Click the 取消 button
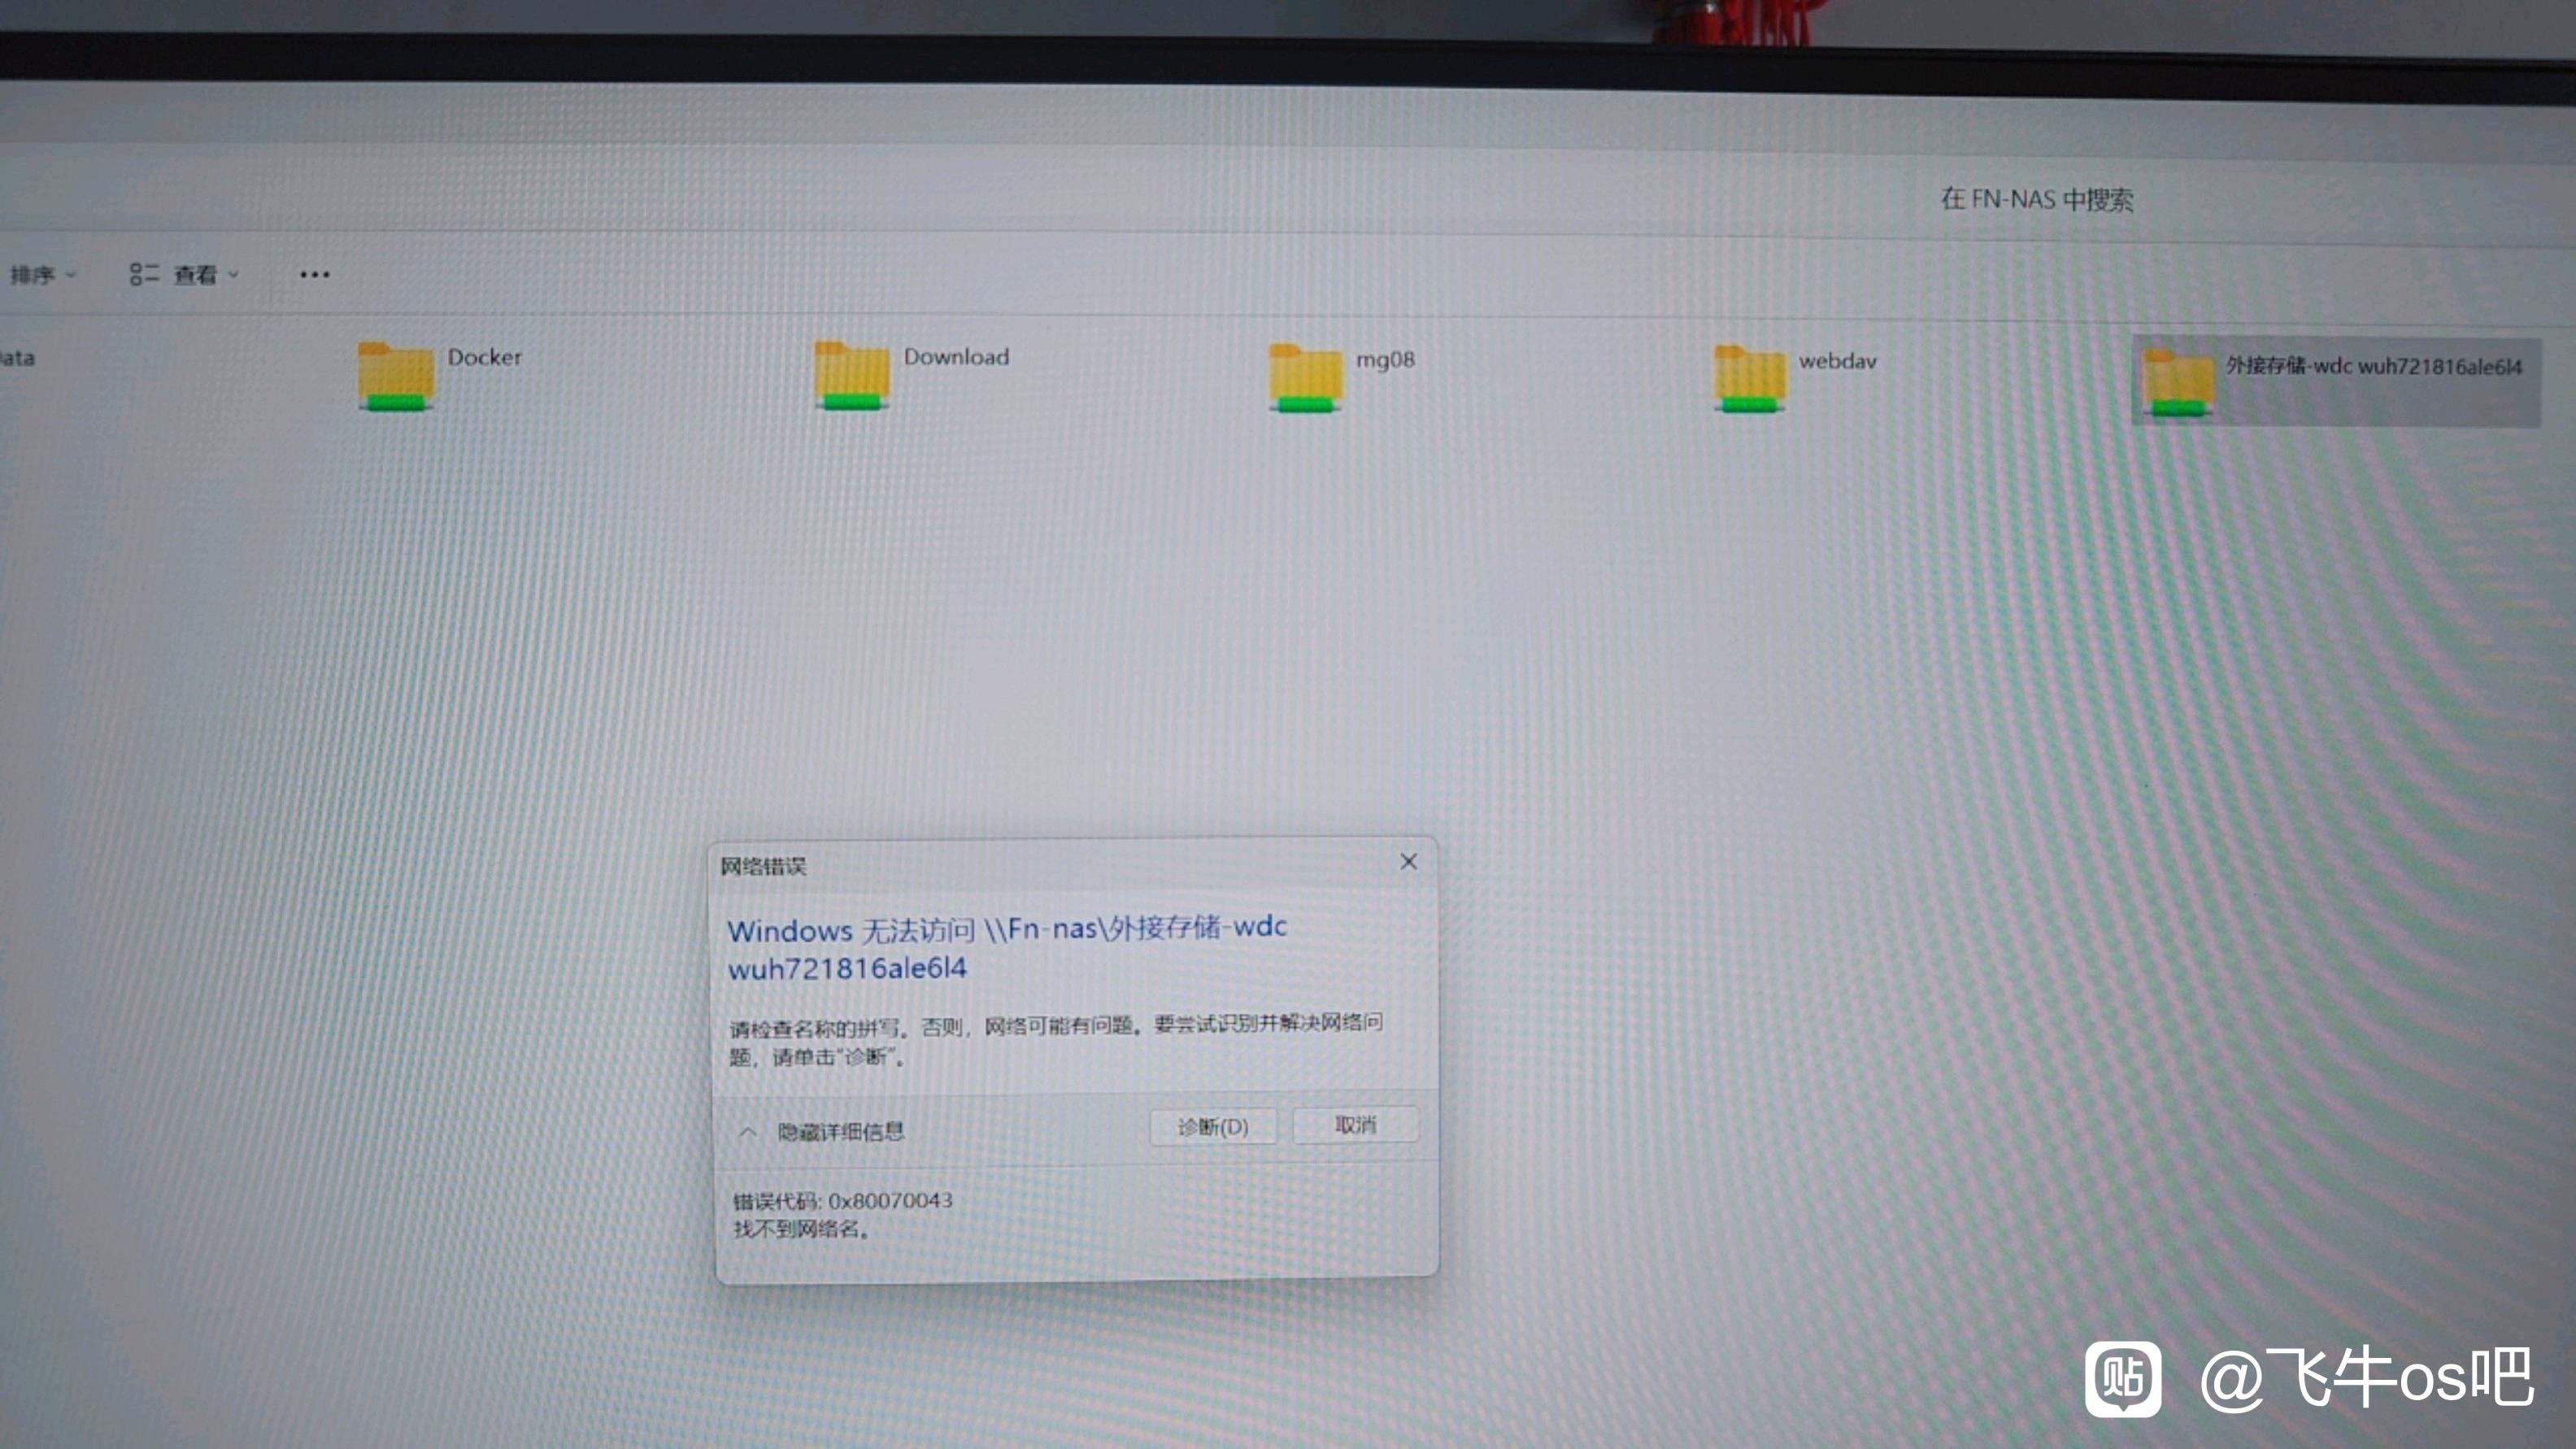 click(1355, 1125)
